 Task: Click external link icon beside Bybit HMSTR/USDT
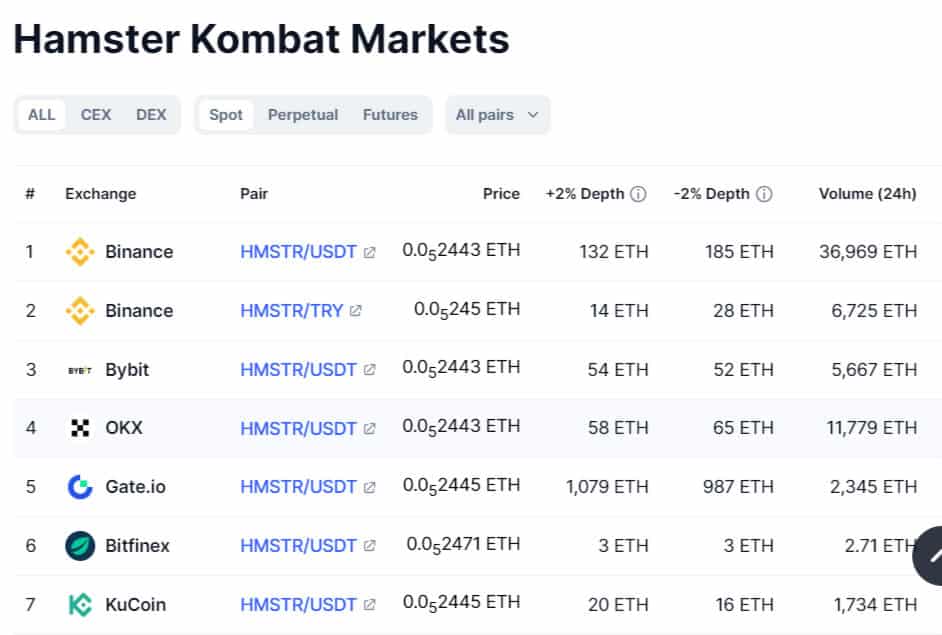point(369,370)
